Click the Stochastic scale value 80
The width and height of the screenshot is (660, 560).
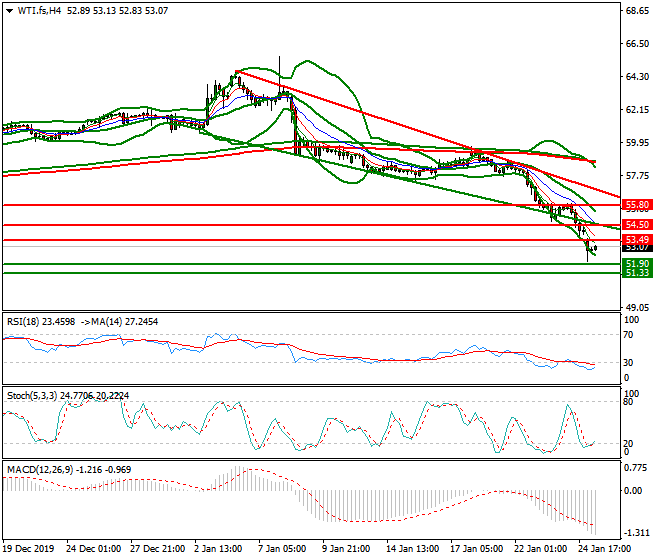click(628, 402)
